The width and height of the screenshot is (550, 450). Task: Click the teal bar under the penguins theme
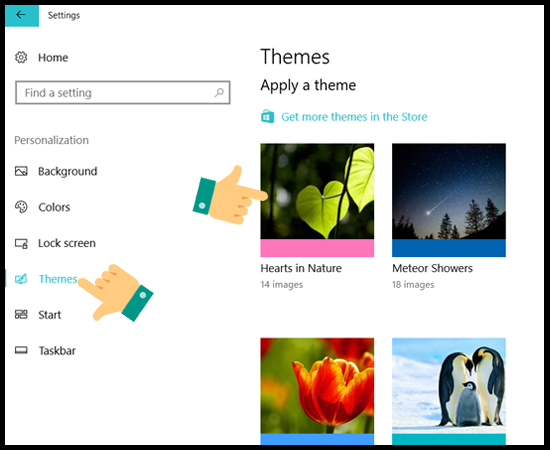[449, 439]
